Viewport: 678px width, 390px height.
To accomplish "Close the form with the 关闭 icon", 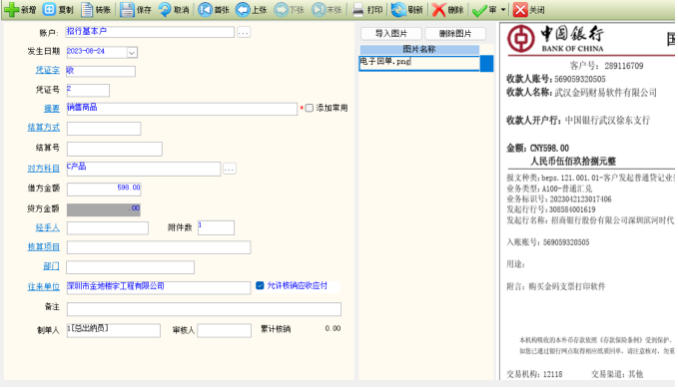I will pos(520,10).
